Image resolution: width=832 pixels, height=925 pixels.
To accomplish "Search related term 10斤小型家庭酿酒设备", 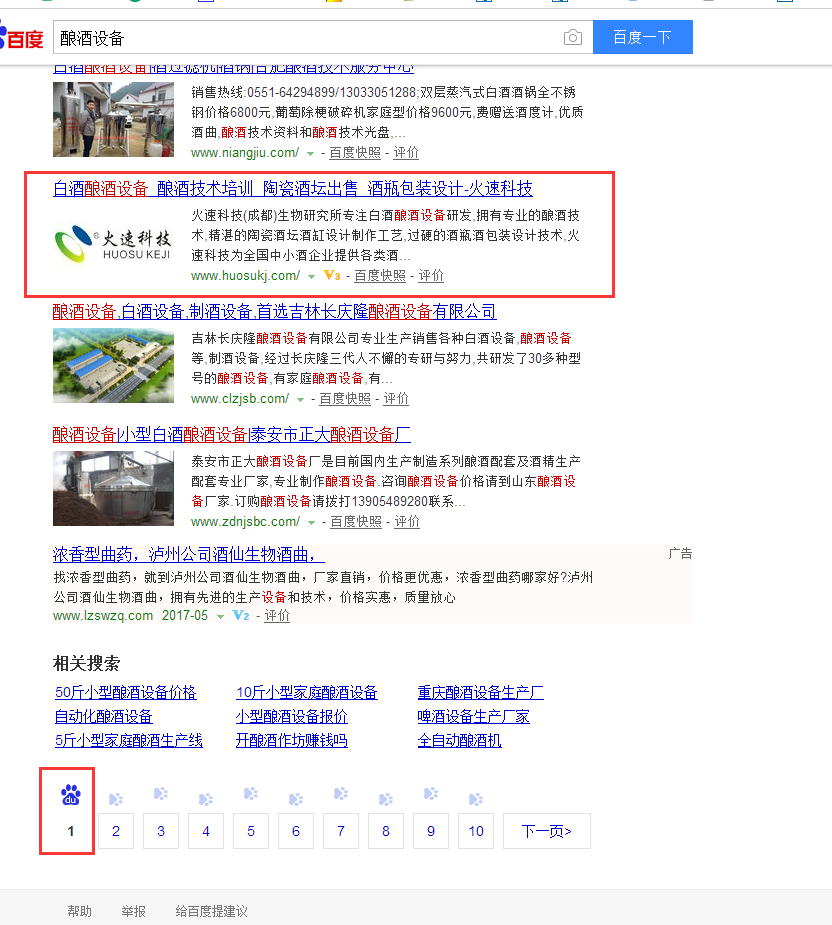I will (307, 692).
